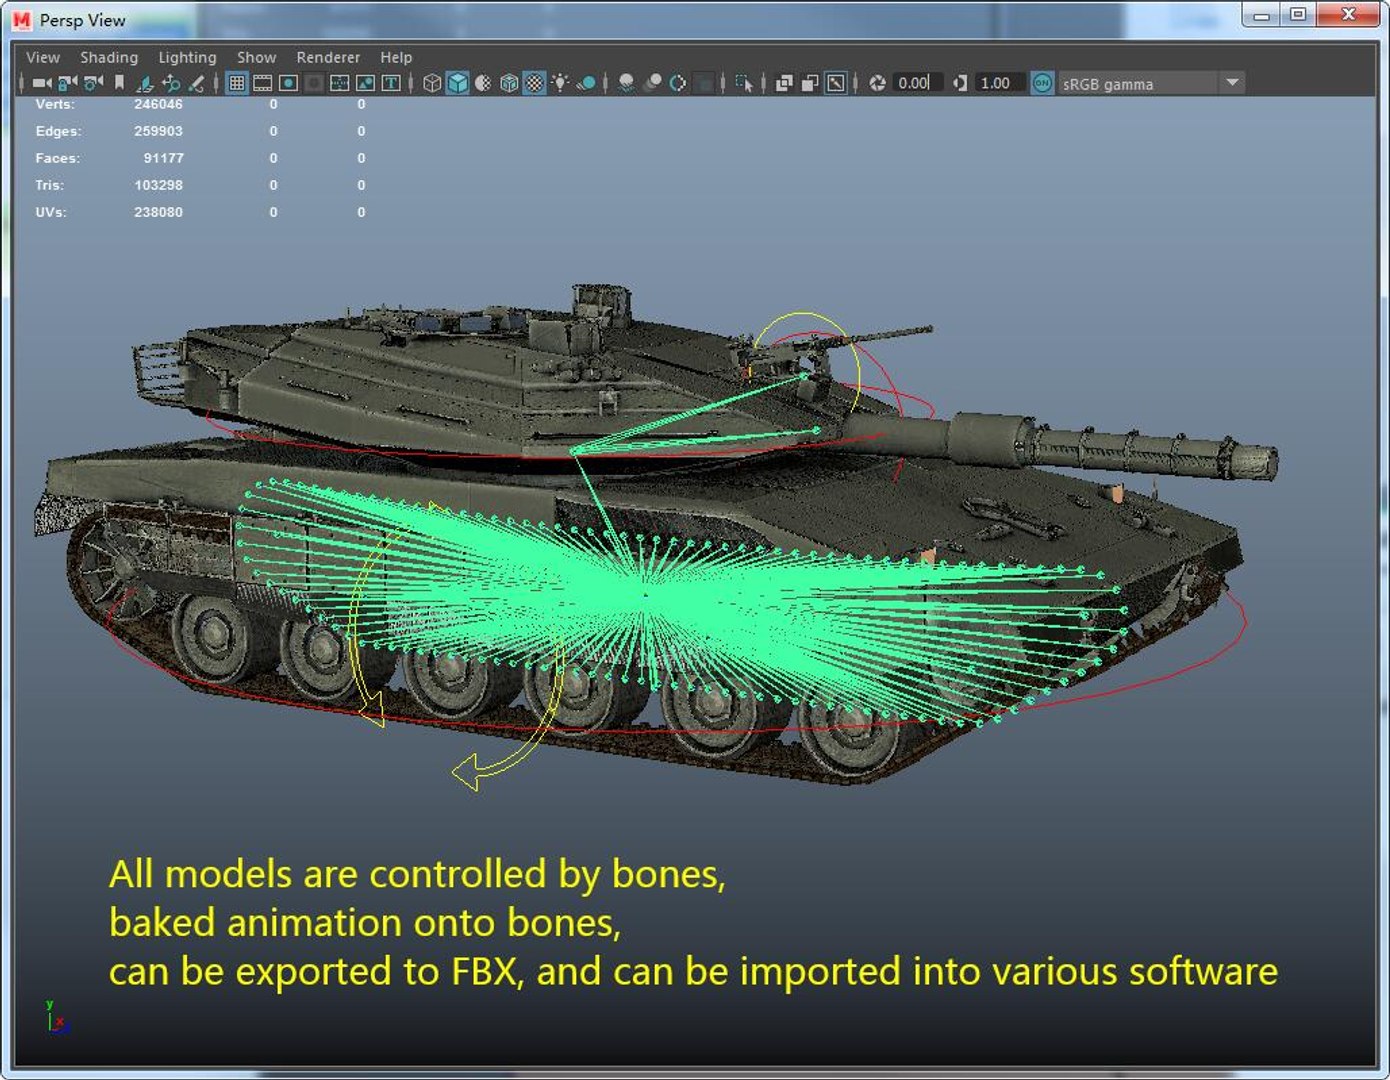Toggle the Motion Blur icon
Image resolution: width=1390 pixels, height=1080 pixels.
[x=653, y=83]
